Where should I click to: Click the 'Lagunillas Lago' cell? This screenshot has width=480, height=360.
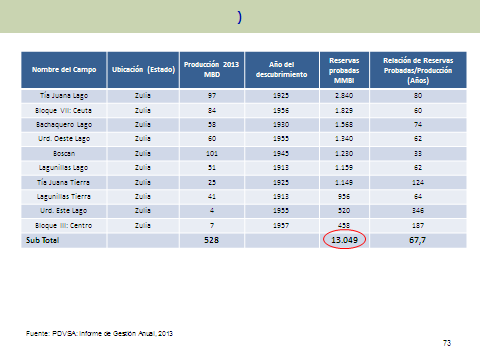point(63,168)
